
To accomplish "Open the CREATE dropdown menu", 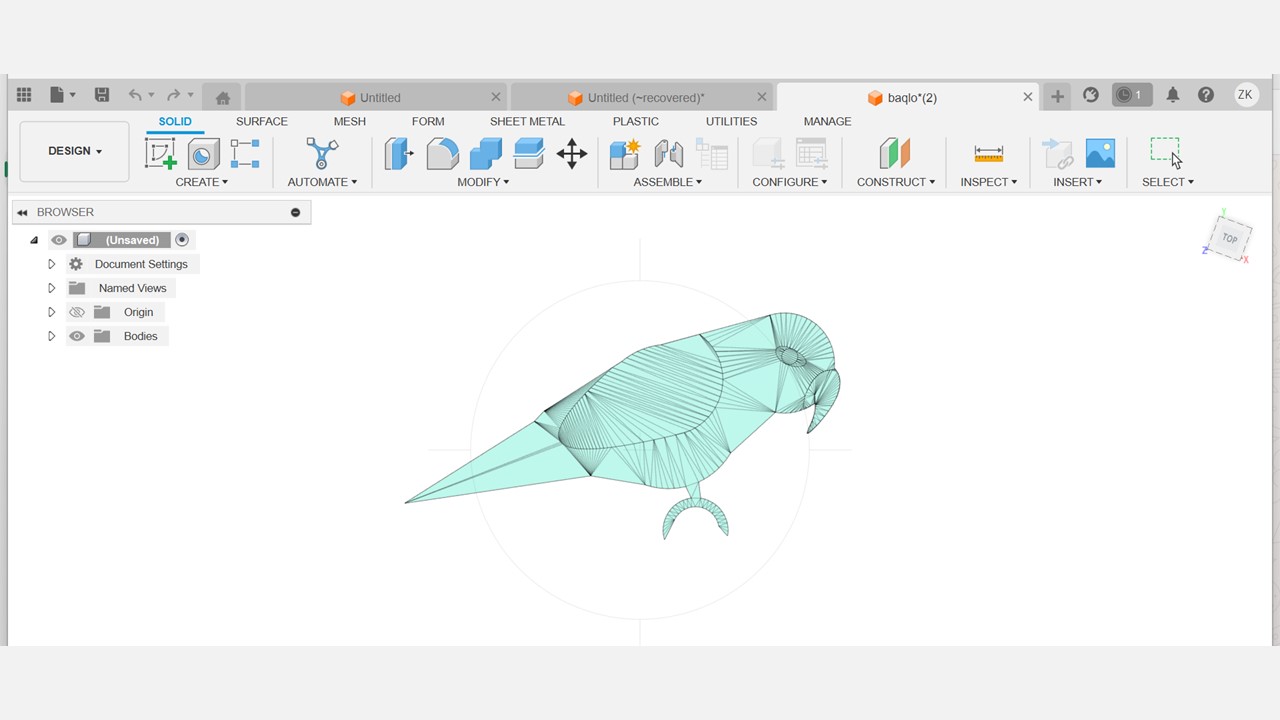I will pos(202,182).
